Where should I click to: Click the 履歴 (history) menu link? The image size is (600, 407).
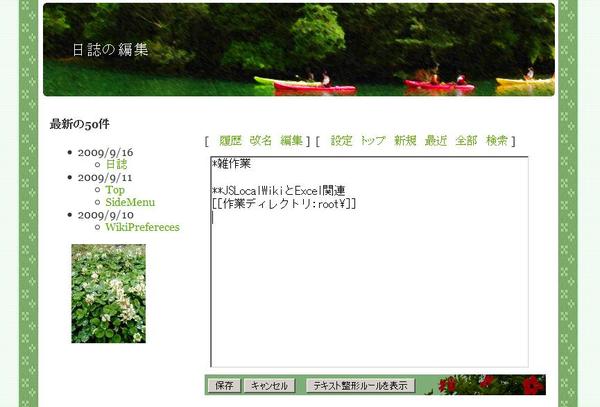[x=230, y=141]
